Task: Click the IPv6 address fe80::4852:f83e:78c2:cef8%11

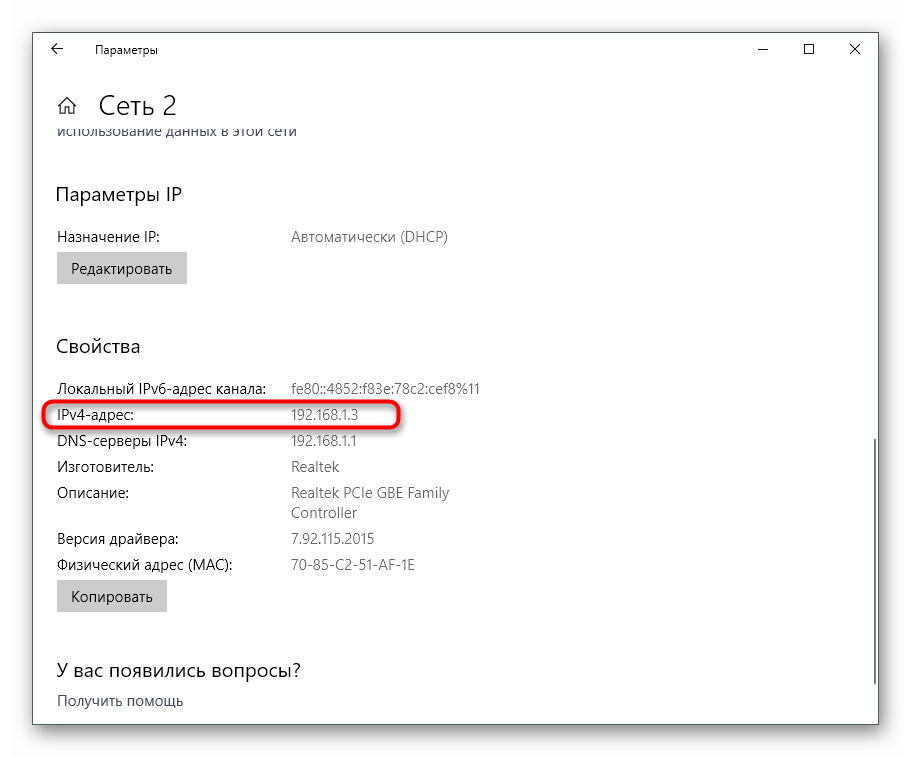Action: (385, 389)
